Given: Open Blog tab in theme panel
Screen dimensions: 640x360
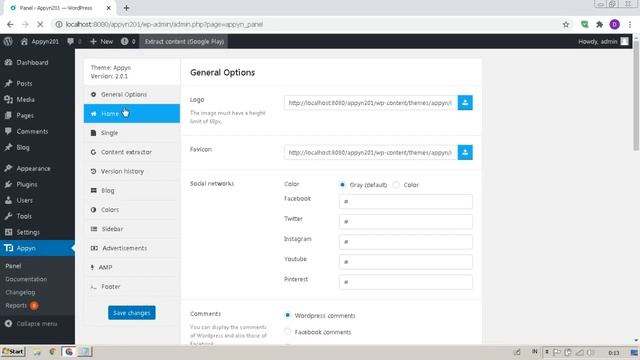Looking at the screenshot, I should point(132,190).
